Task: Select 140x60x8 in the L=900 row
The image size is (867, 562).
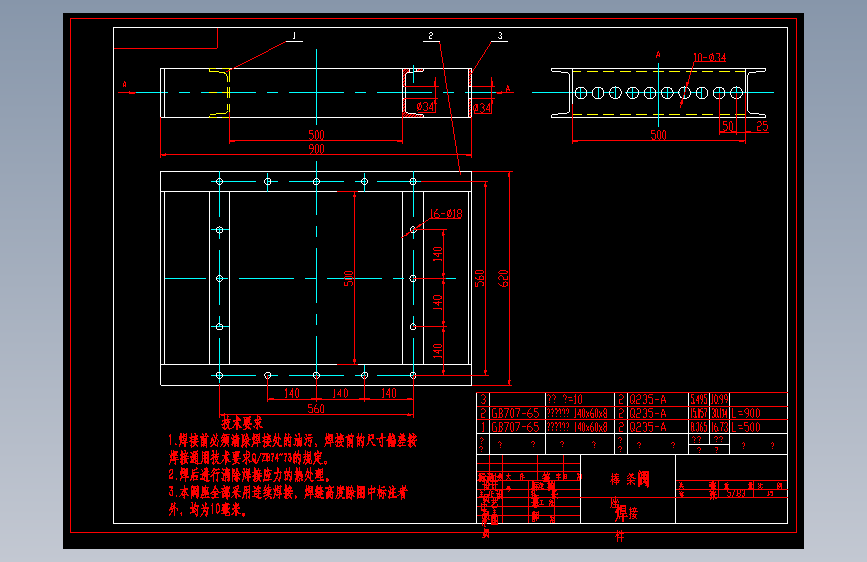Action: 590,413
